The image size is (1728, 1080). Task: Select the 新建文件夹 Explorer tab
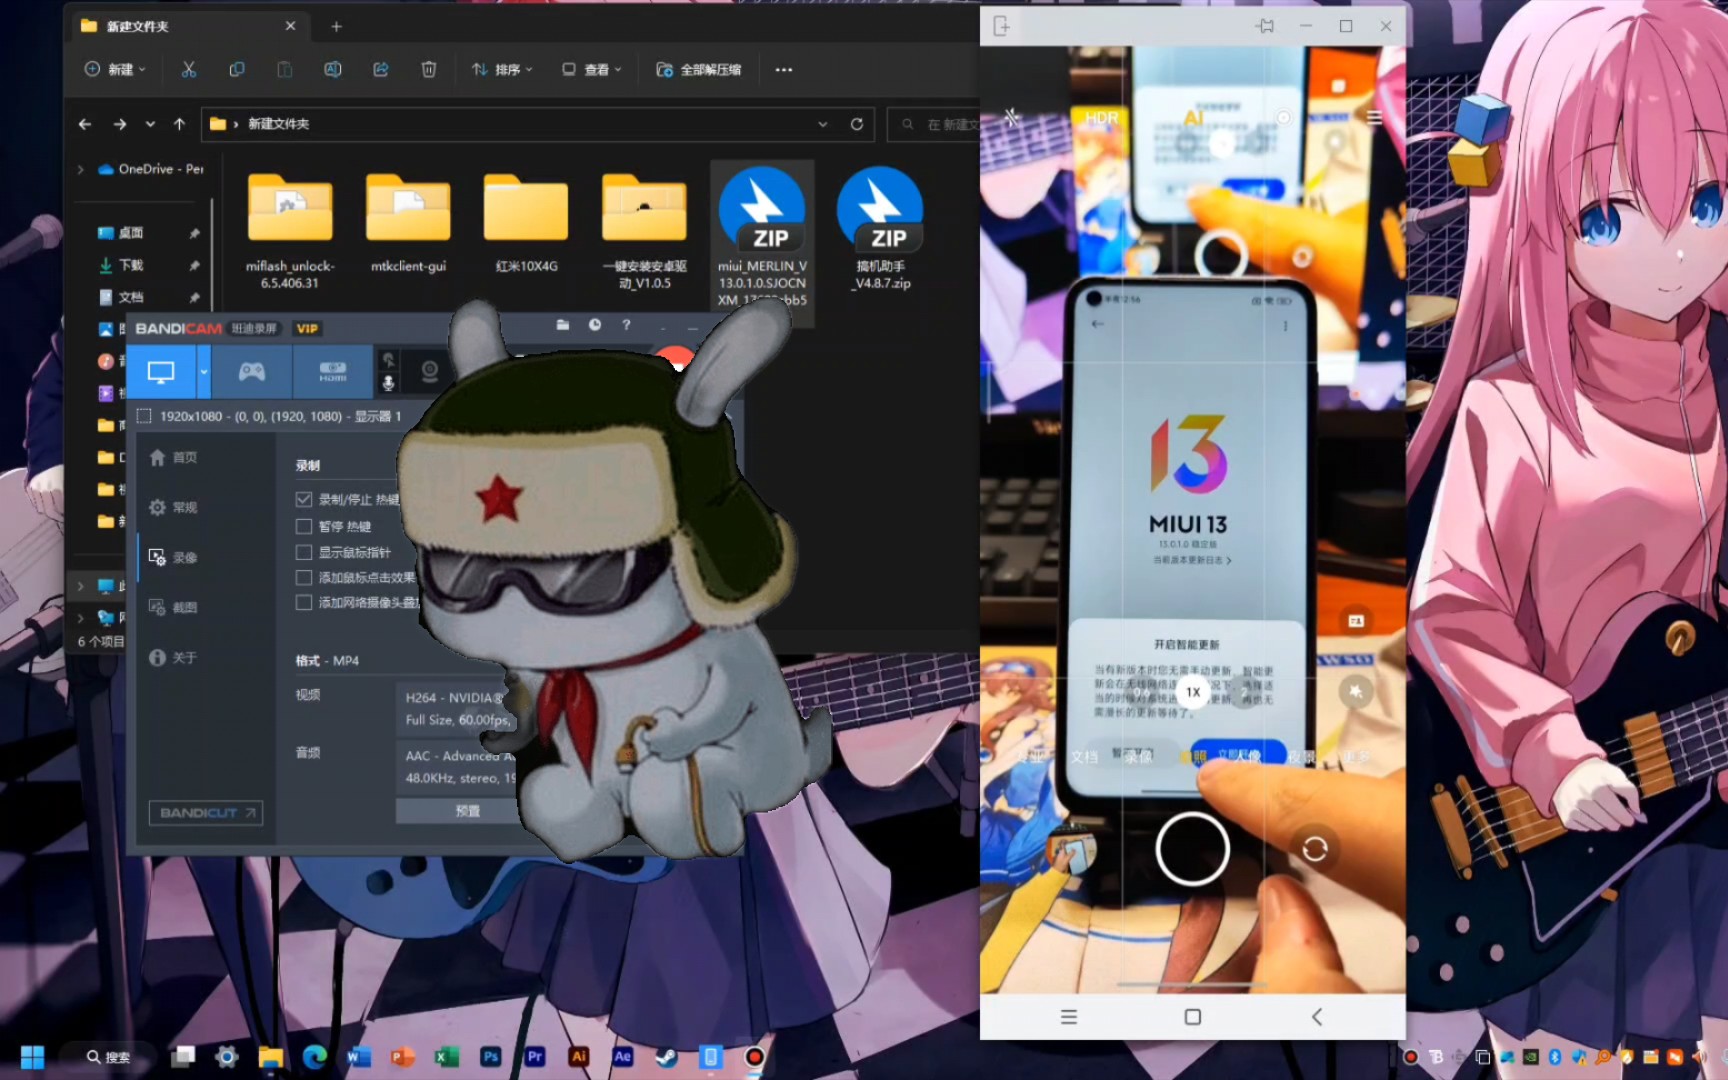tap(188, 26)
